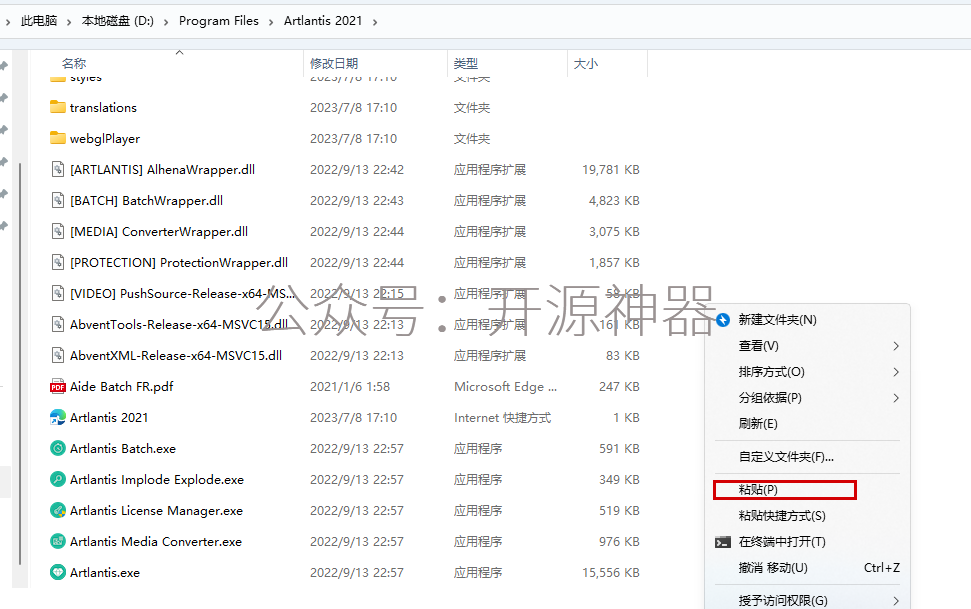Viewport: 971px width, 609px height.
Task: Click the Artlantis 2021 shortcut icon
Action: [58, 417]
